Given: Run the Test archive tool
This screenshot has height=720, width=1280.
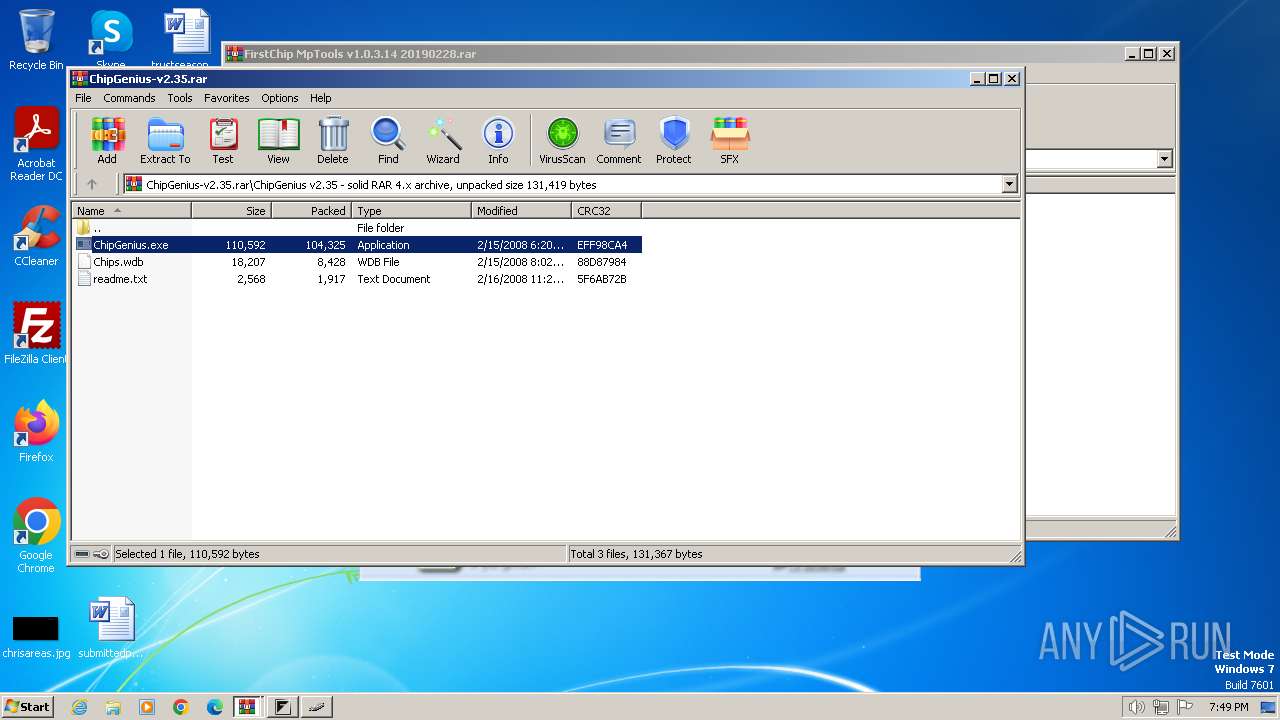Looking at the screenshot, I should tap(223, 140).
